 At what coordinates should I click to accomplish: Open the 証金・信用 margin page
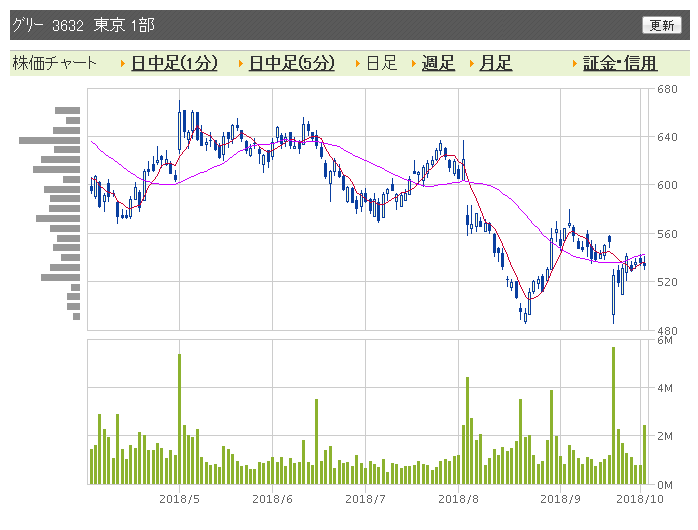tap(620, 63)
